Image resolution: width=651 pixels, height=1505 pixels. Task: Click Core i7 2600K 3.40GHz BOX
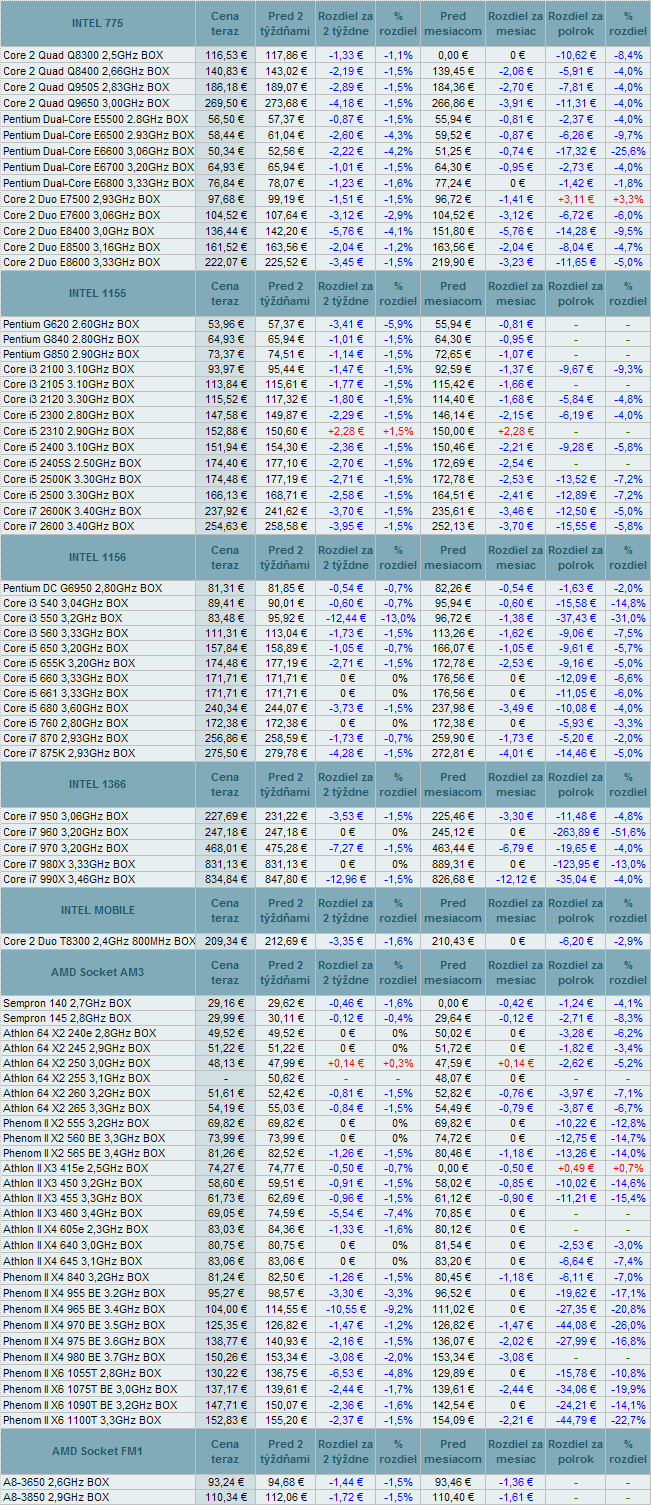[72, 511]
